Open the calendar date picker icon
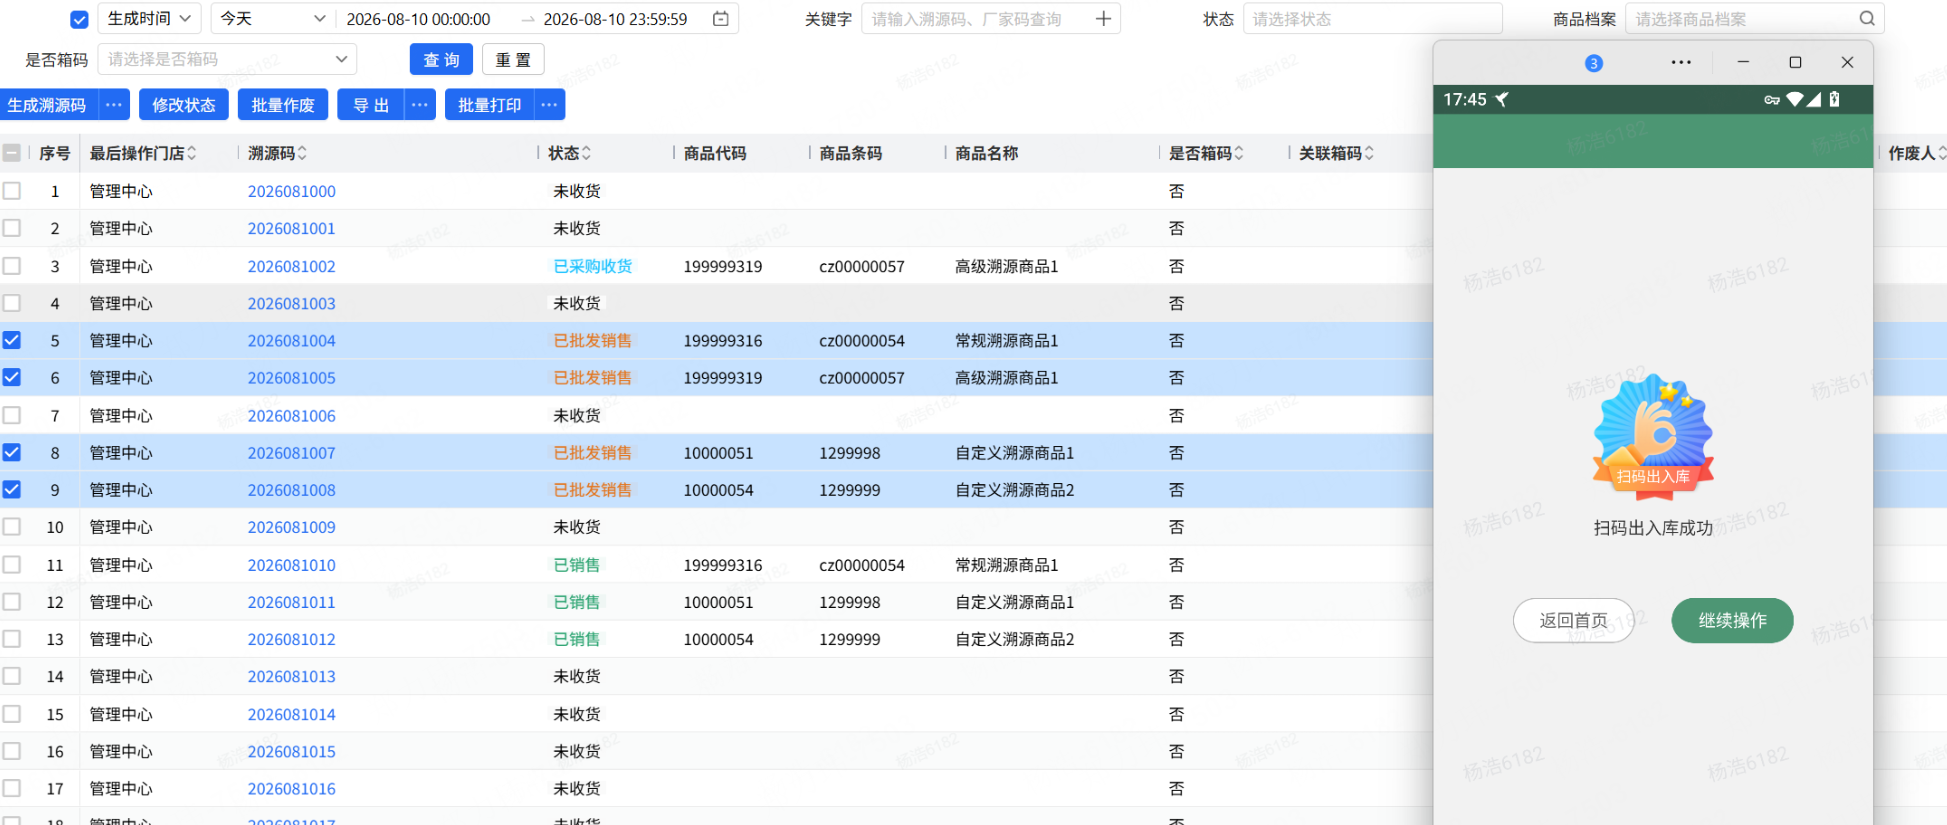 (x=720, y=19)
